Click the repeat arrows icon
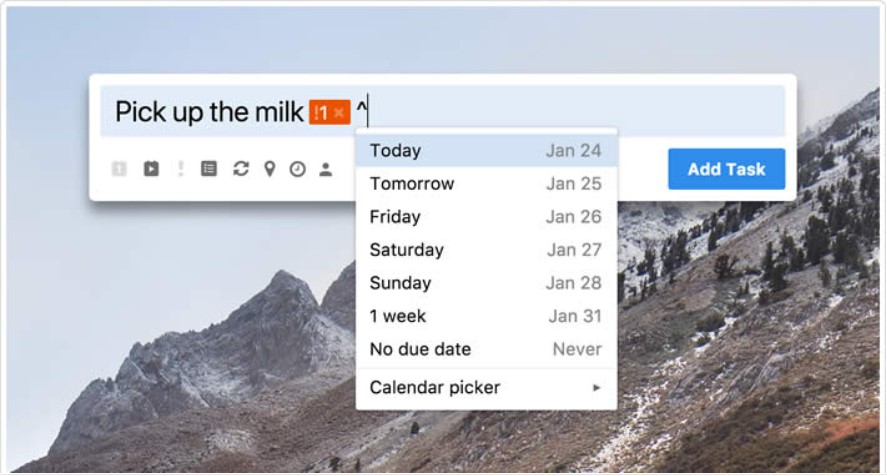The image size is (887, 476). pos(240,169)
